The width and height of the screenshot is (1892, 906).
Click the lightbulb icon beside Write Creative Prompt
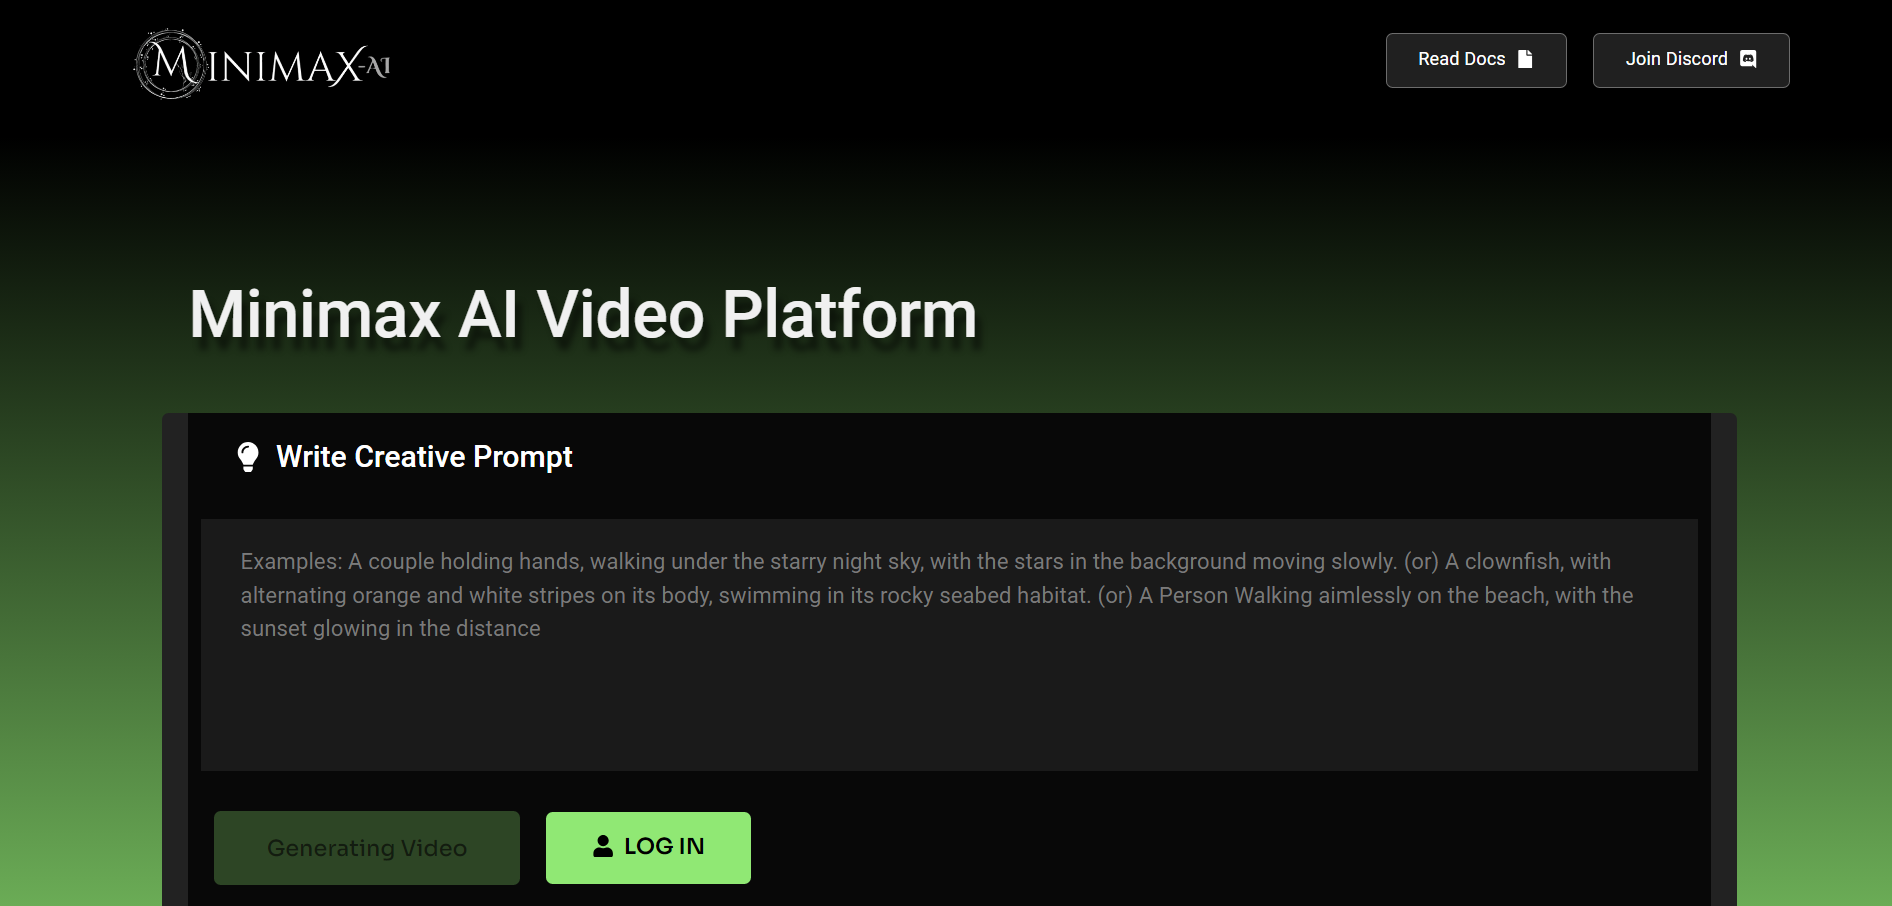248,457
